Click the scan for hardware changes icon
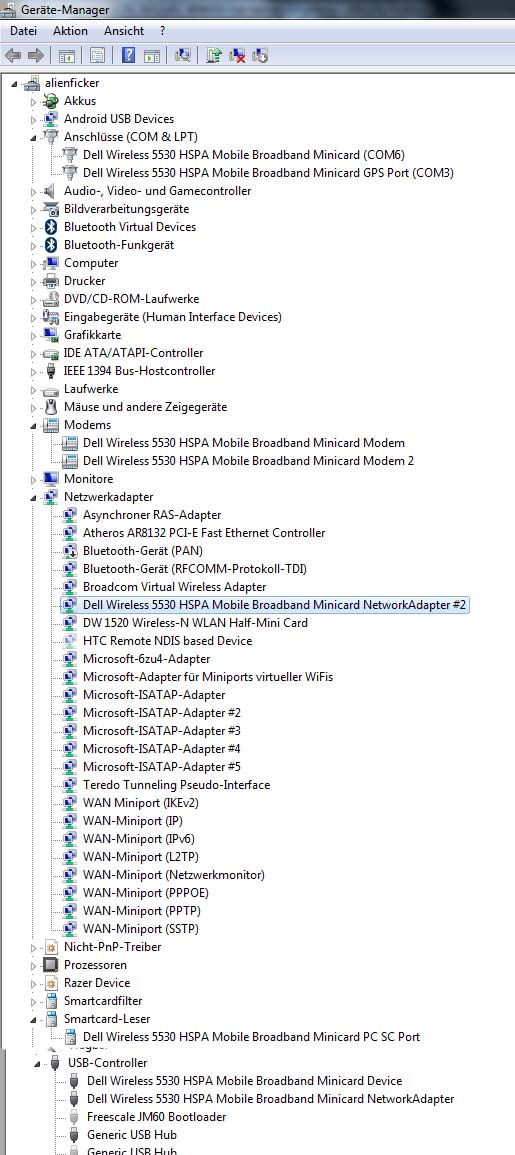This screenshot has height=1155, width=515. (183, 55)
